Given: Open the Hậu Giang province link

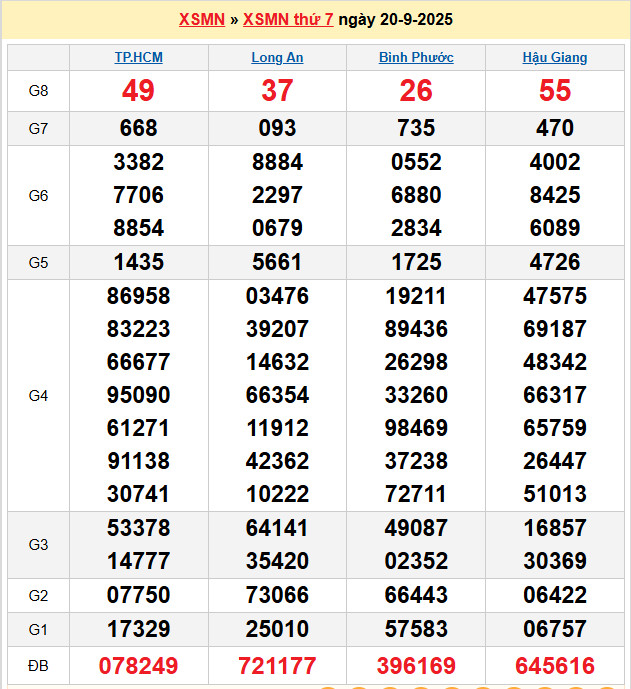Looking at the screenshot, I should point(555,58).
